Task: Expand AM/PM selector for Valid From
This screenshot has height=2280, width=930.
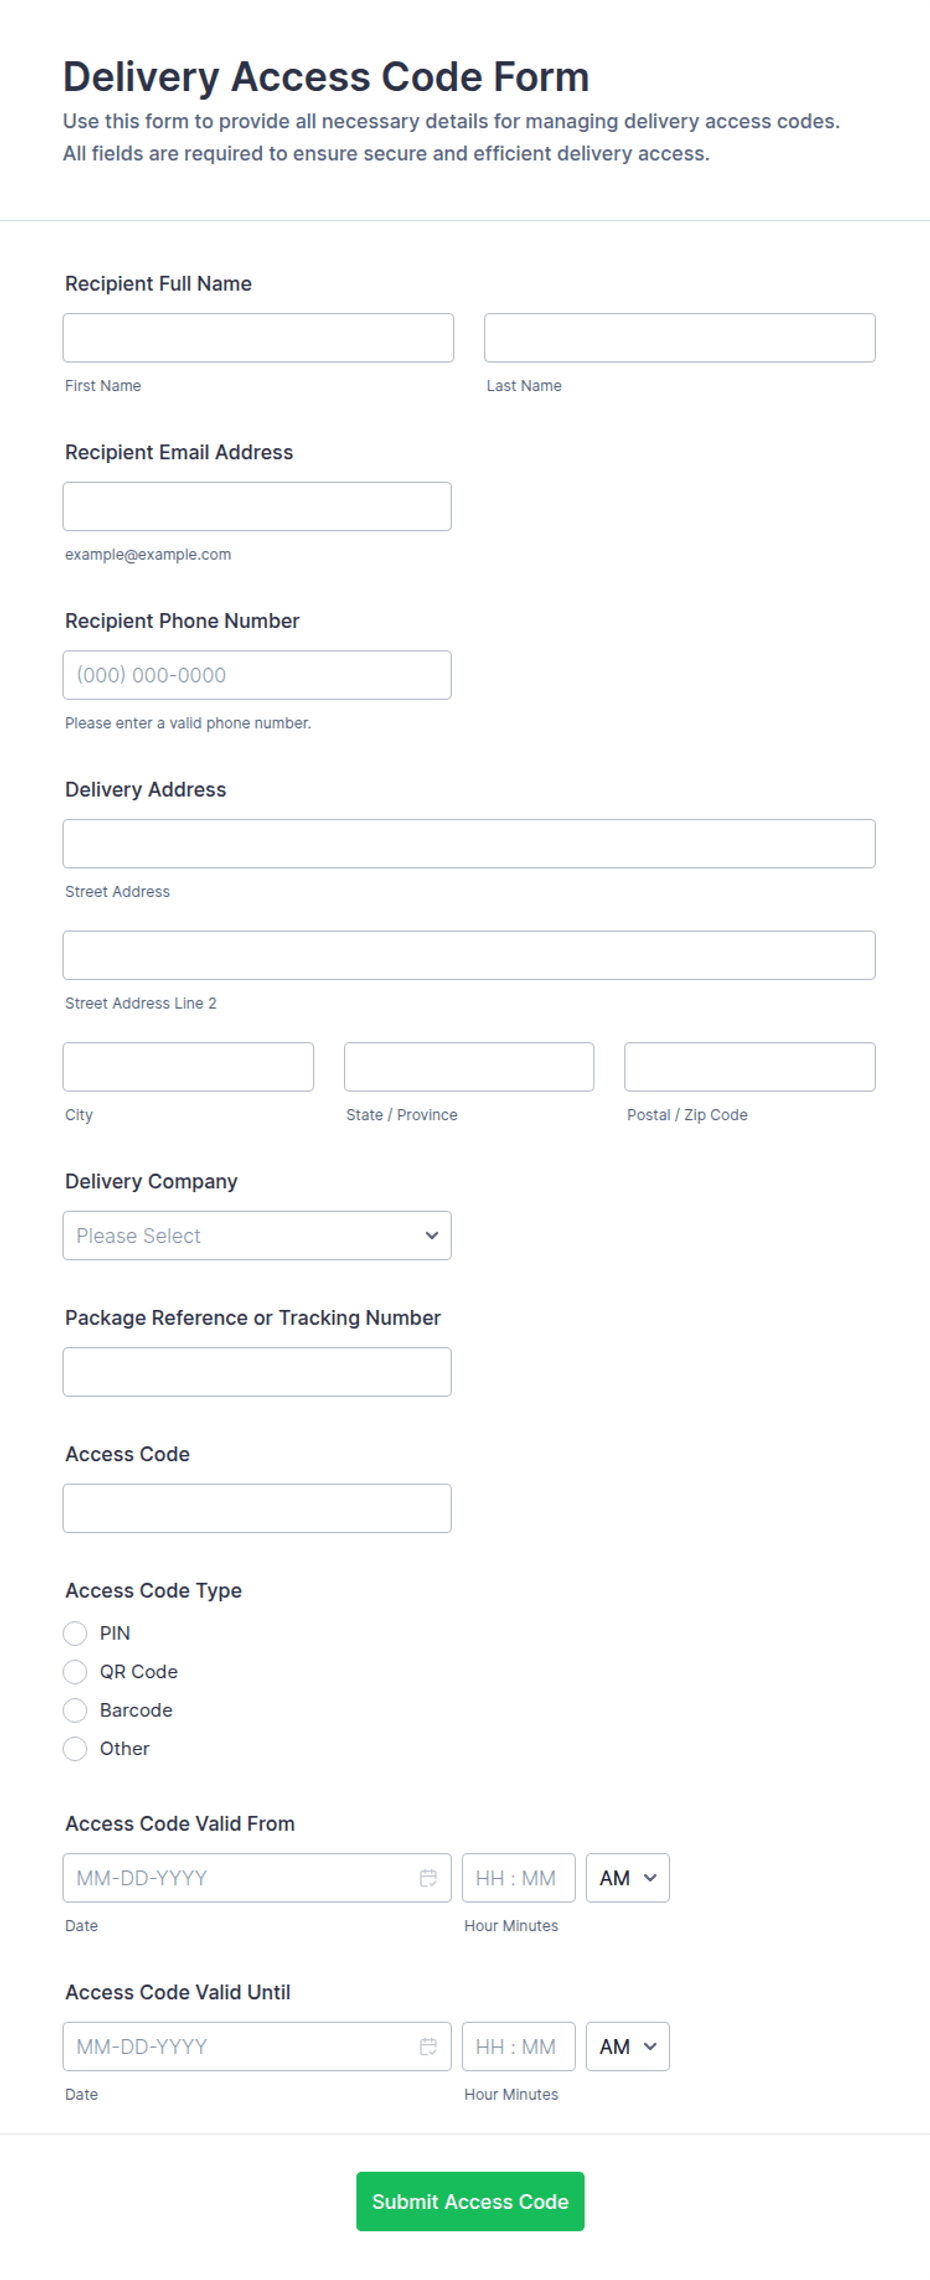Action: (627, 1878)
